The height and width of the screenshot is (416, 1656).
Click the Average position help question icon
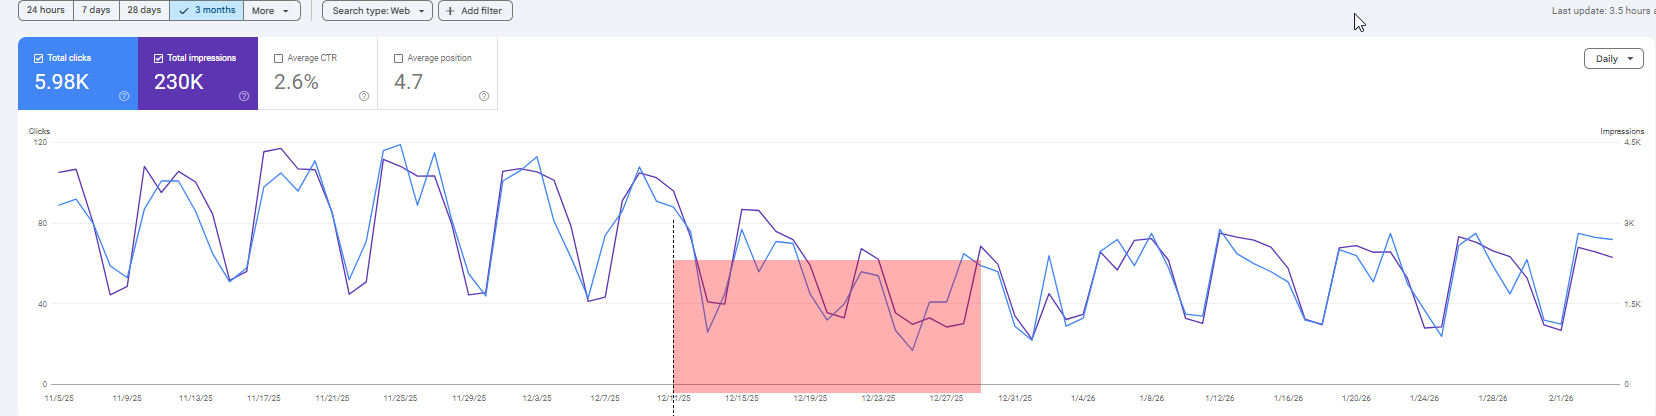pos(484,96)
